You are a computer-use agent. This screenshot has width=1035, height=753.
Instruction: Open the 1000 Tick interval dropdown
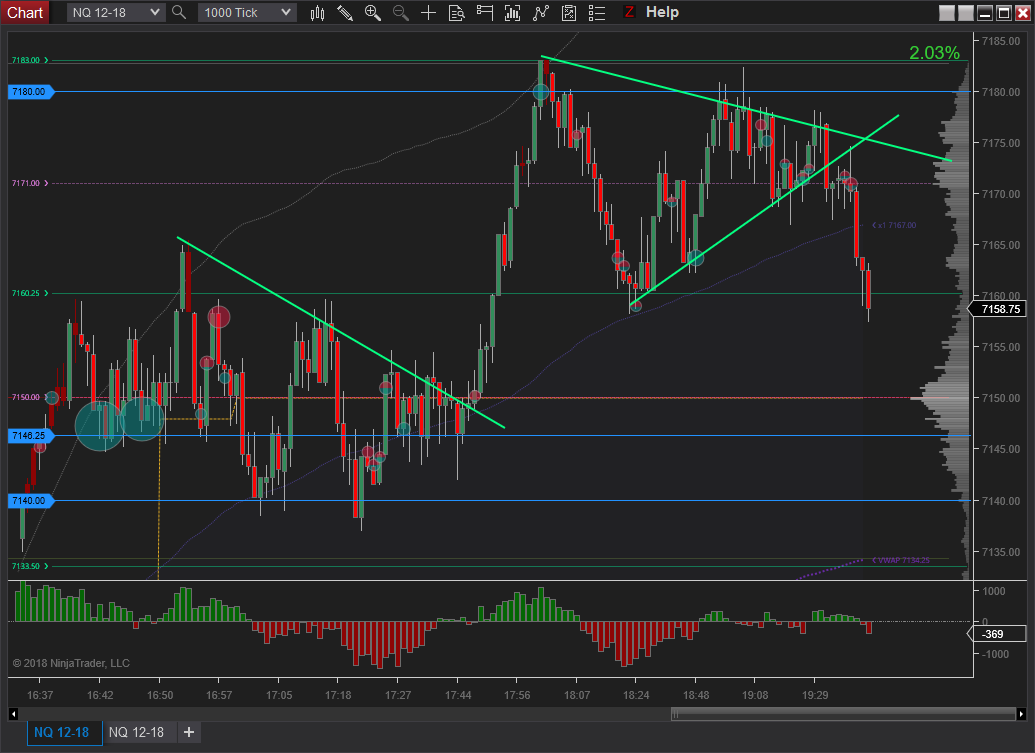[x=246, y=13]
